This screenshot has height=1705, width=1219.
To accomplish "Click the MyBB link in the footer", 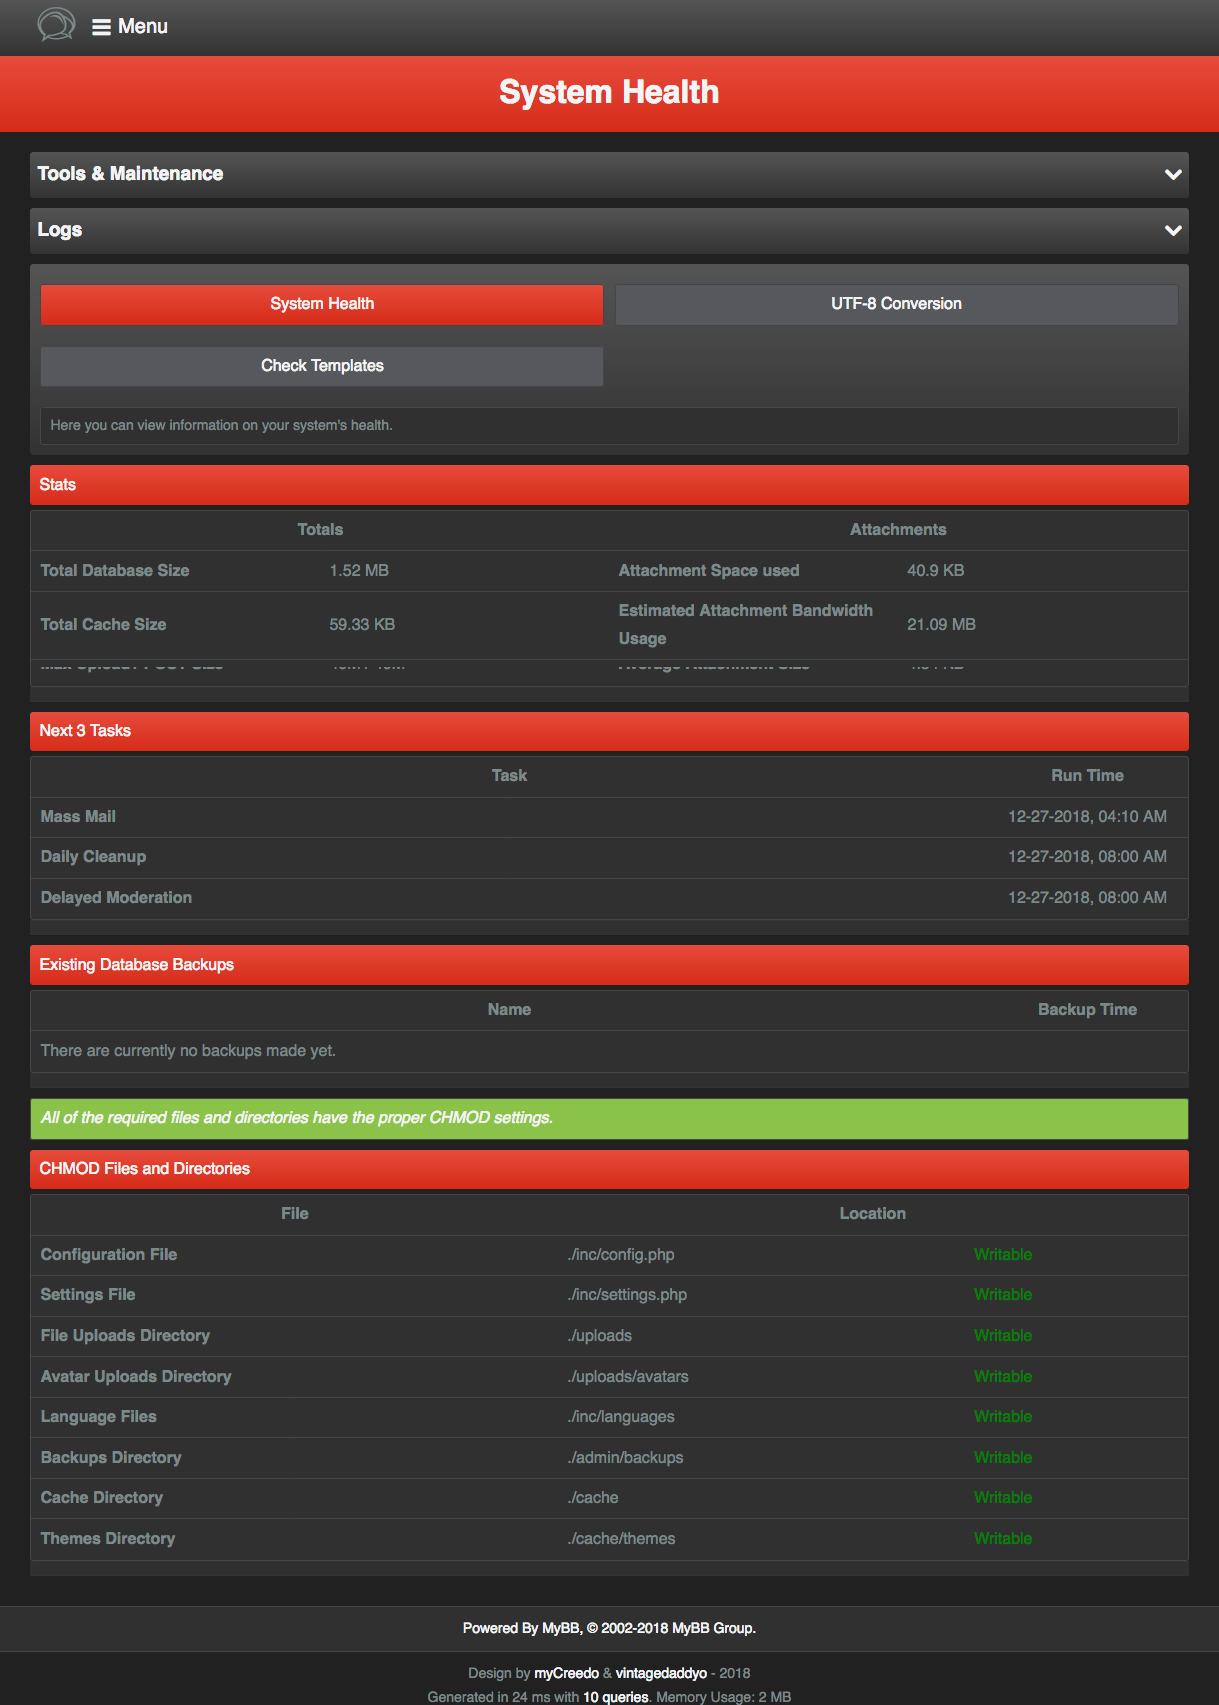I will [x=560, y=1628].
